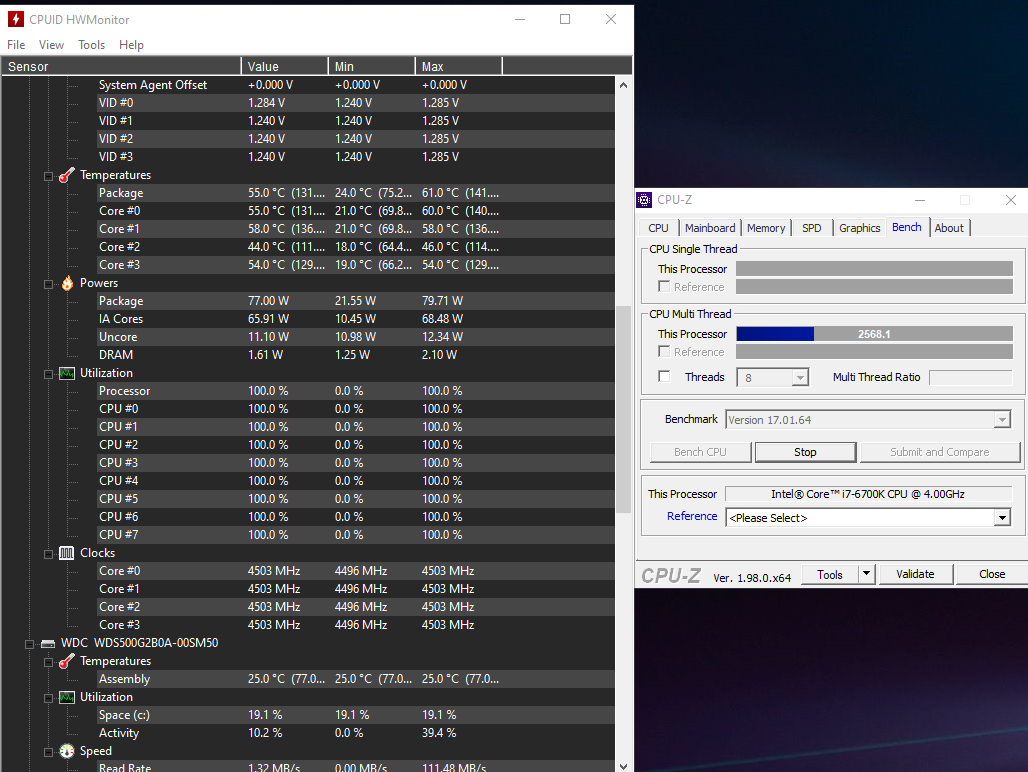Viewport: 1028px width, 772px height.
Task: Click the Multi Thread progress bar showing 2568.1
Action: coord(874,334)
